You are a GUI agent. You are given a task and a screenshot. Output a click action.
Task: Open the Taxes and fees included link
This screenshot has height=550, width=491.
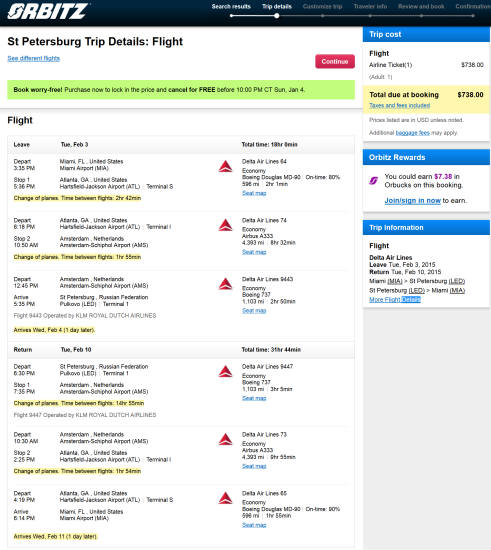399,105
